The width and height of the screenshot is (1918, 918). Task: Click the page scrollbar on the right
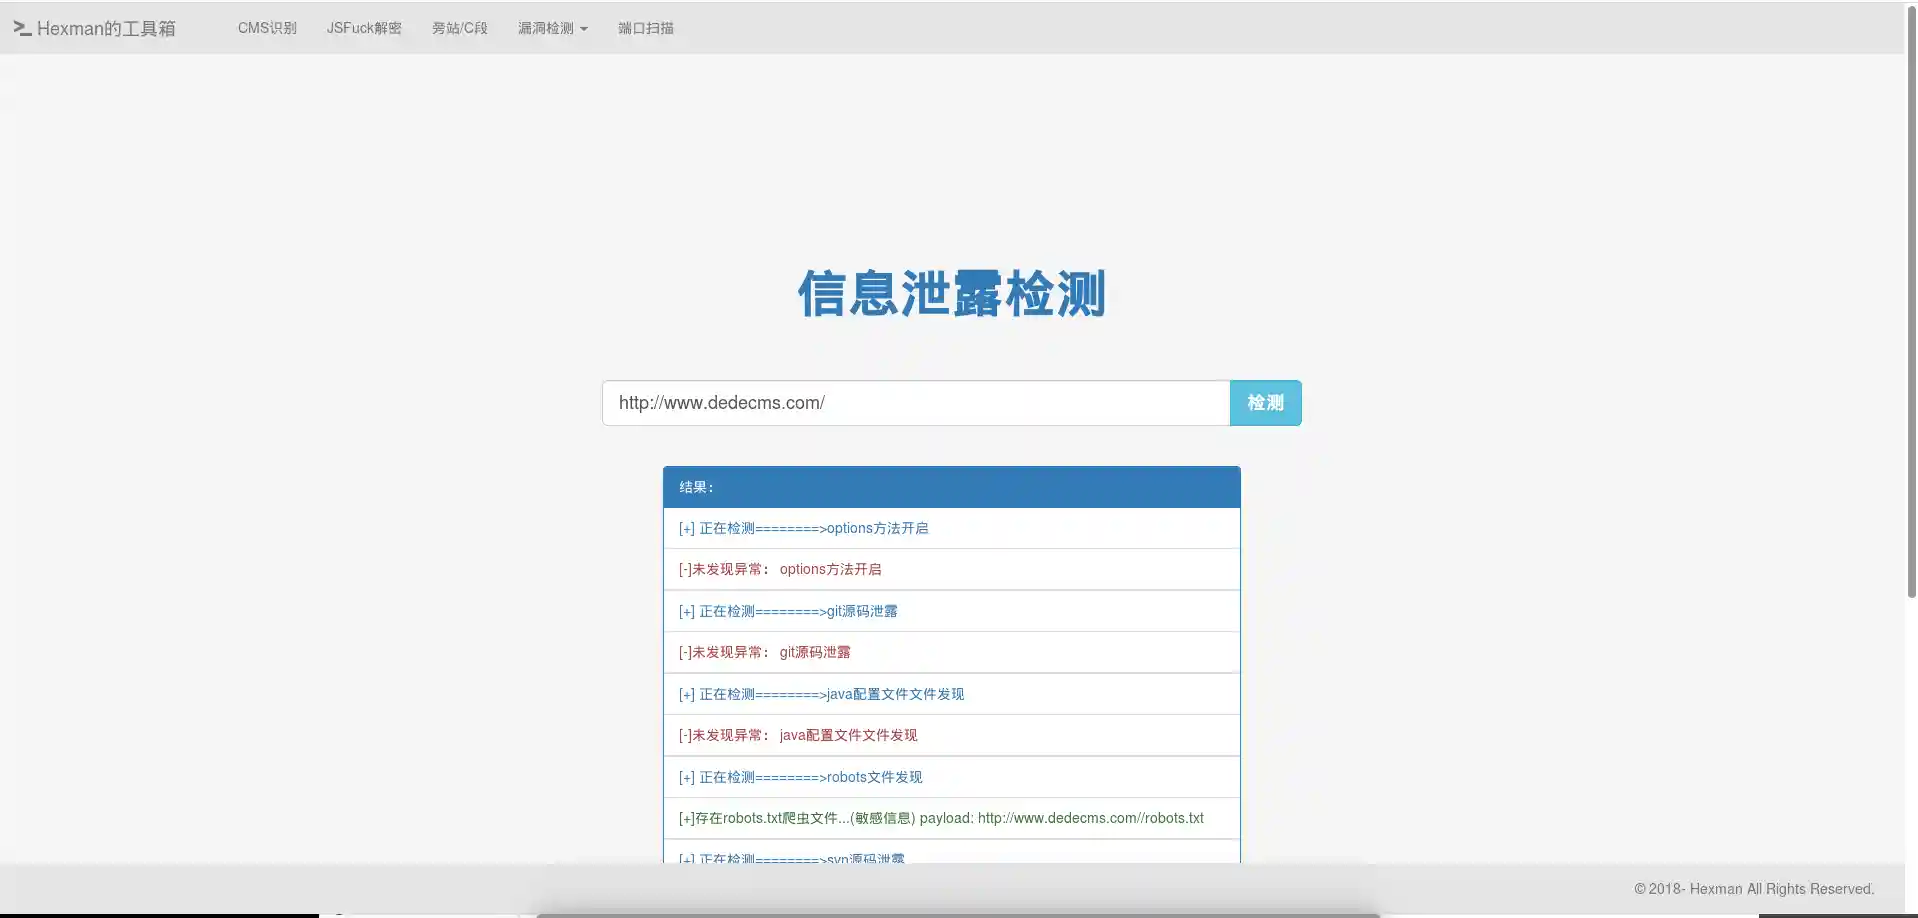(x=1910, y=300)
